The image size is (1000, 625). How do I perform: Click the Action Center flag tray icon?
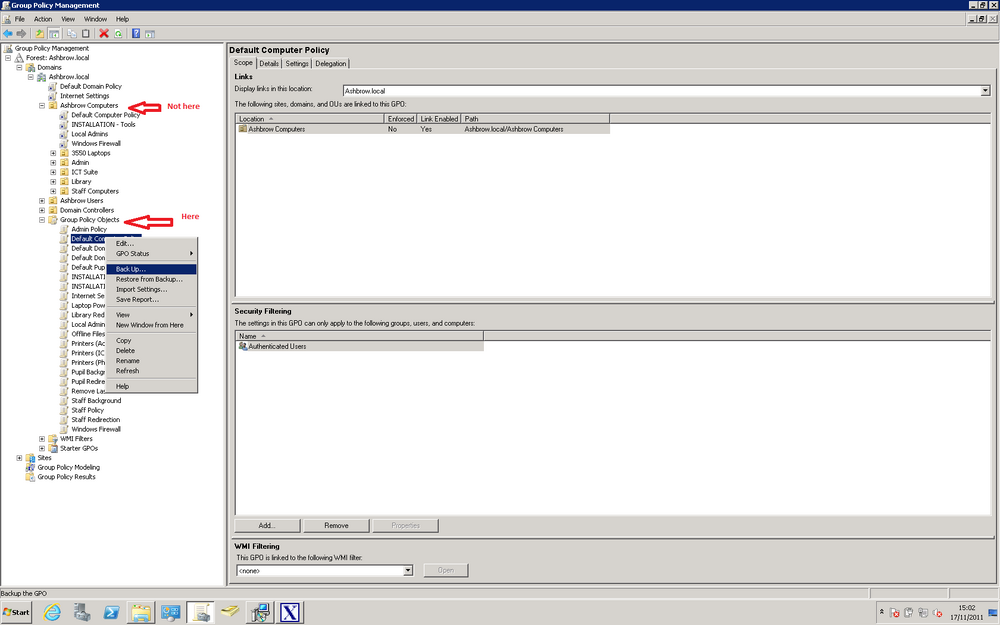(894, 613)
